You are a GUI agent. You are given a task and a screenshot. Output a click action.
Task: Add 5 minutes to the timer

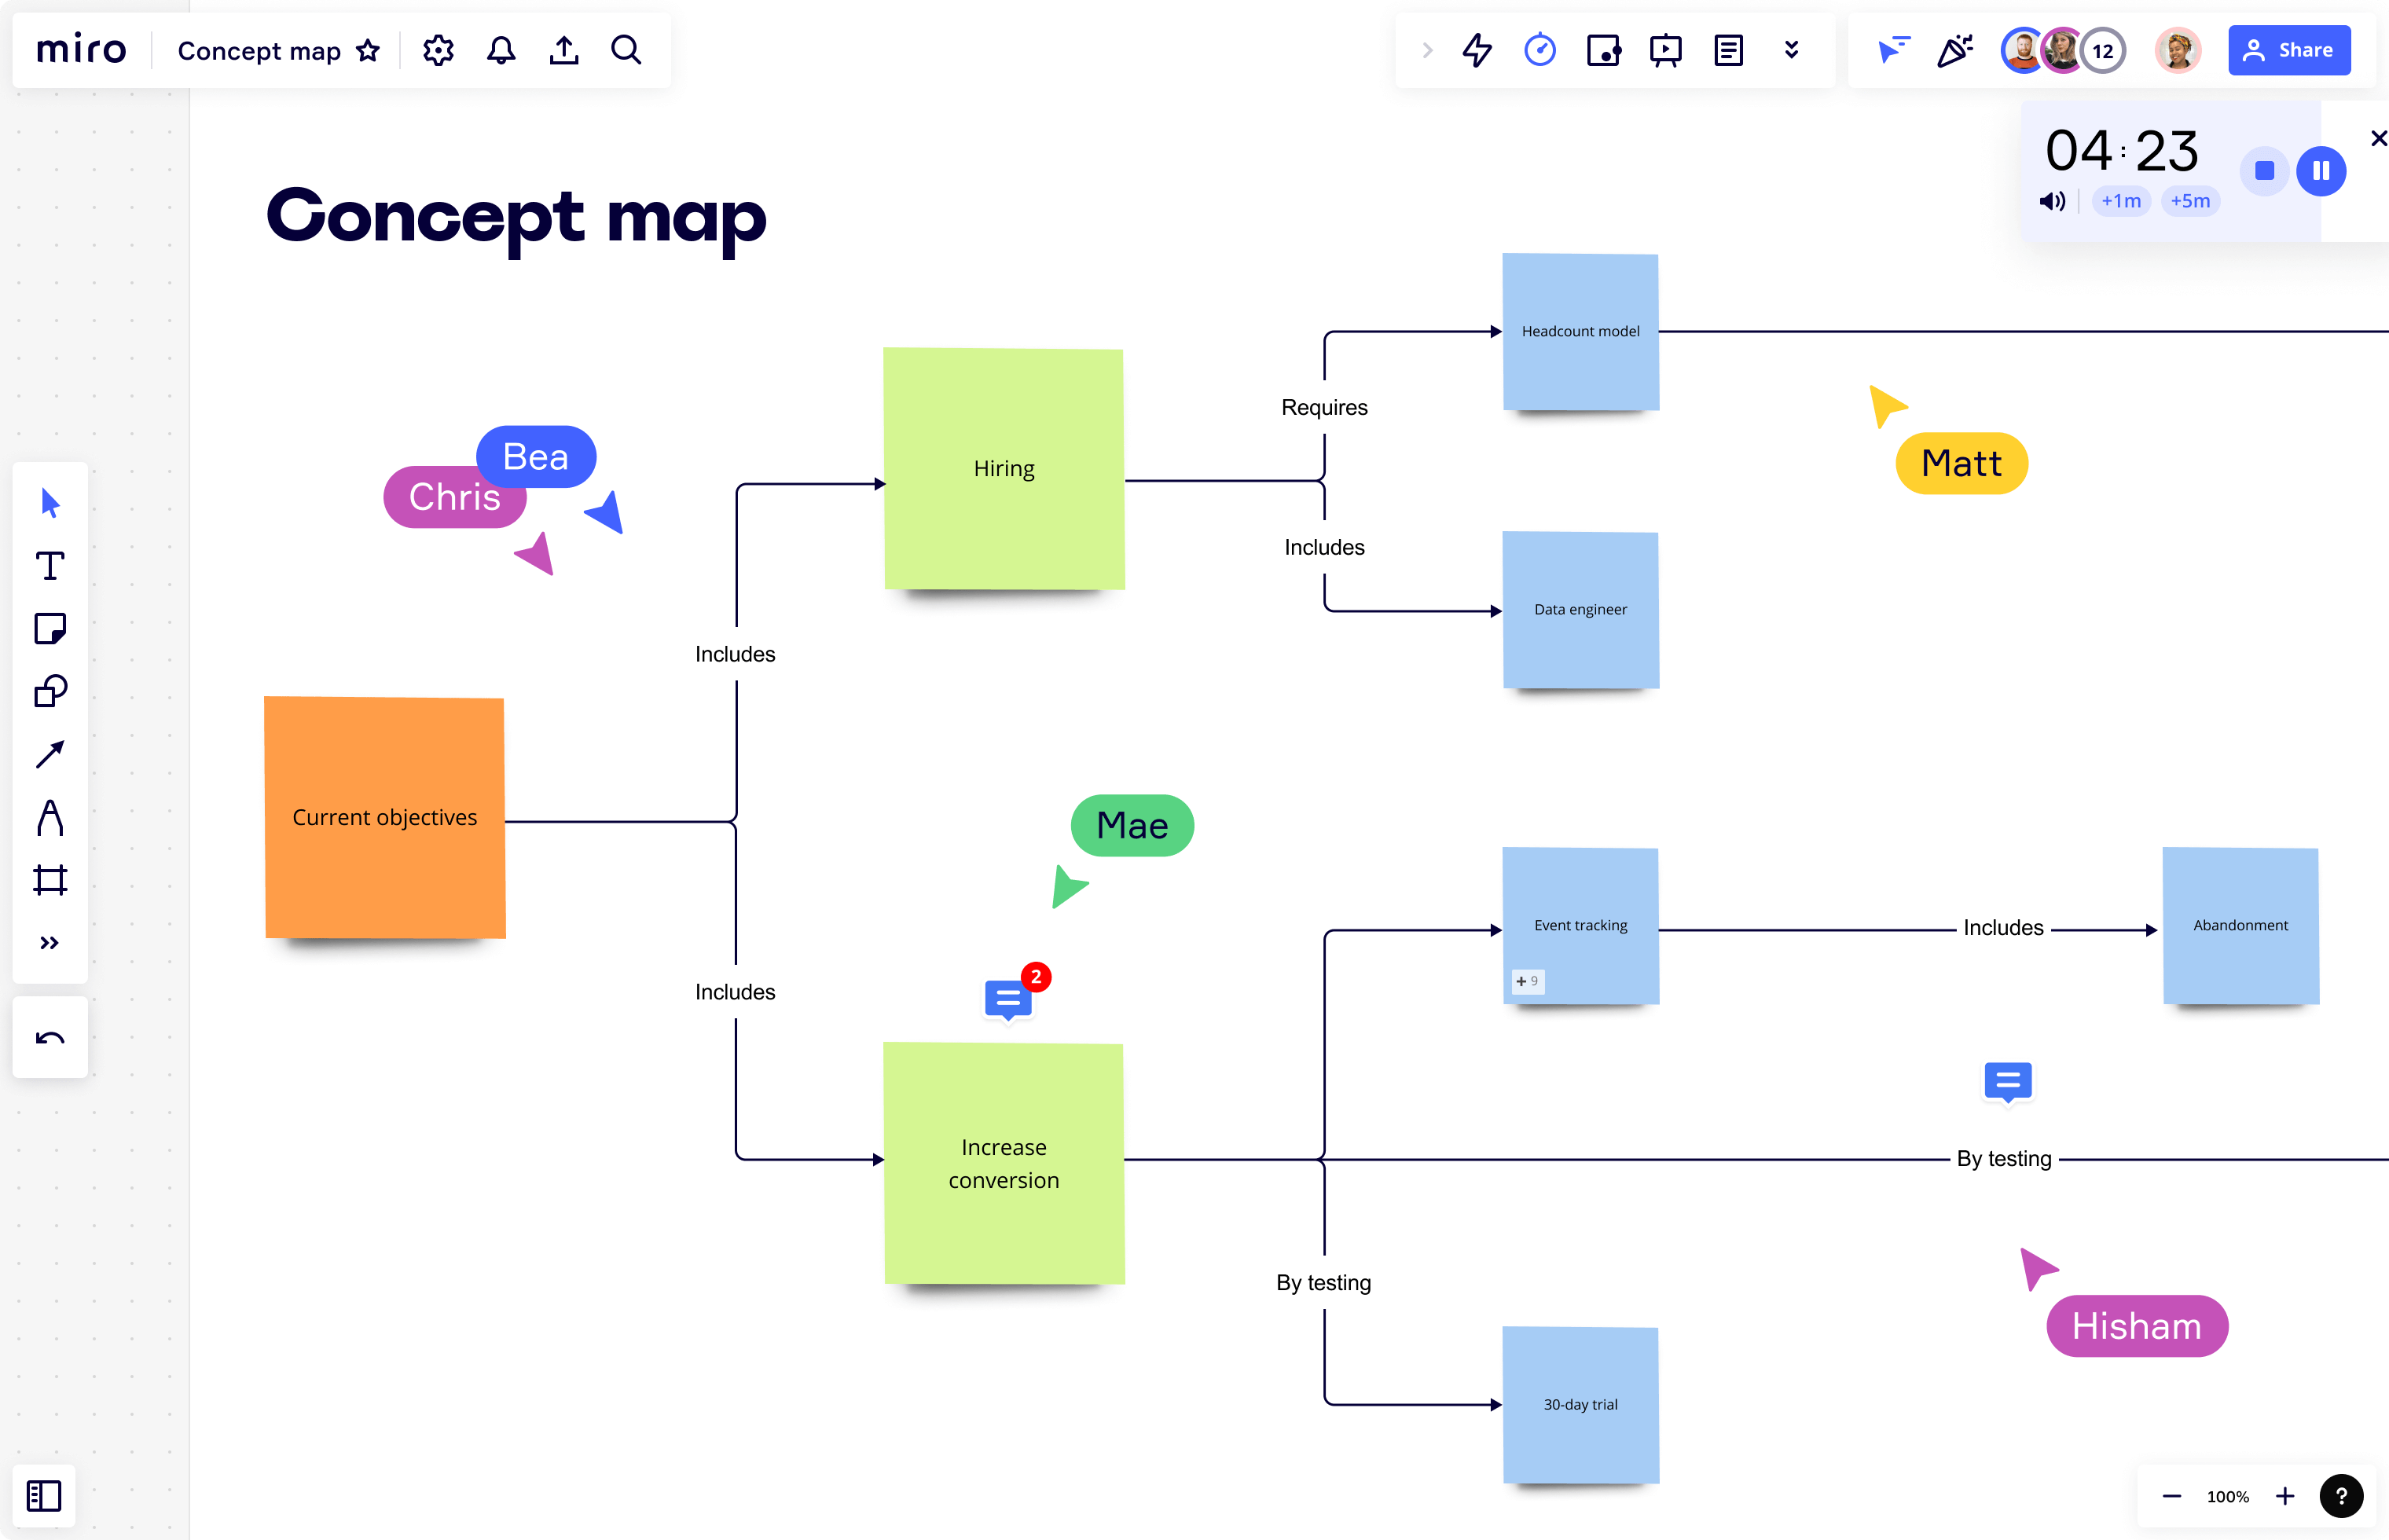pyautogui.click(x=2191, y=201)
